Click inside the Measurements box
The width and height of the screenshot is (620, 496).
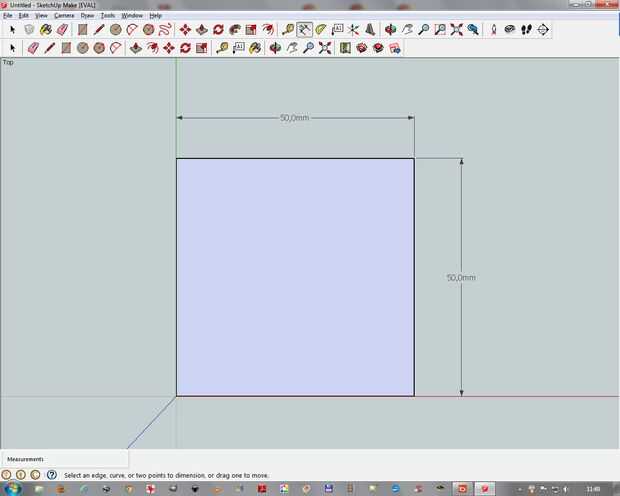coord(64,459)
